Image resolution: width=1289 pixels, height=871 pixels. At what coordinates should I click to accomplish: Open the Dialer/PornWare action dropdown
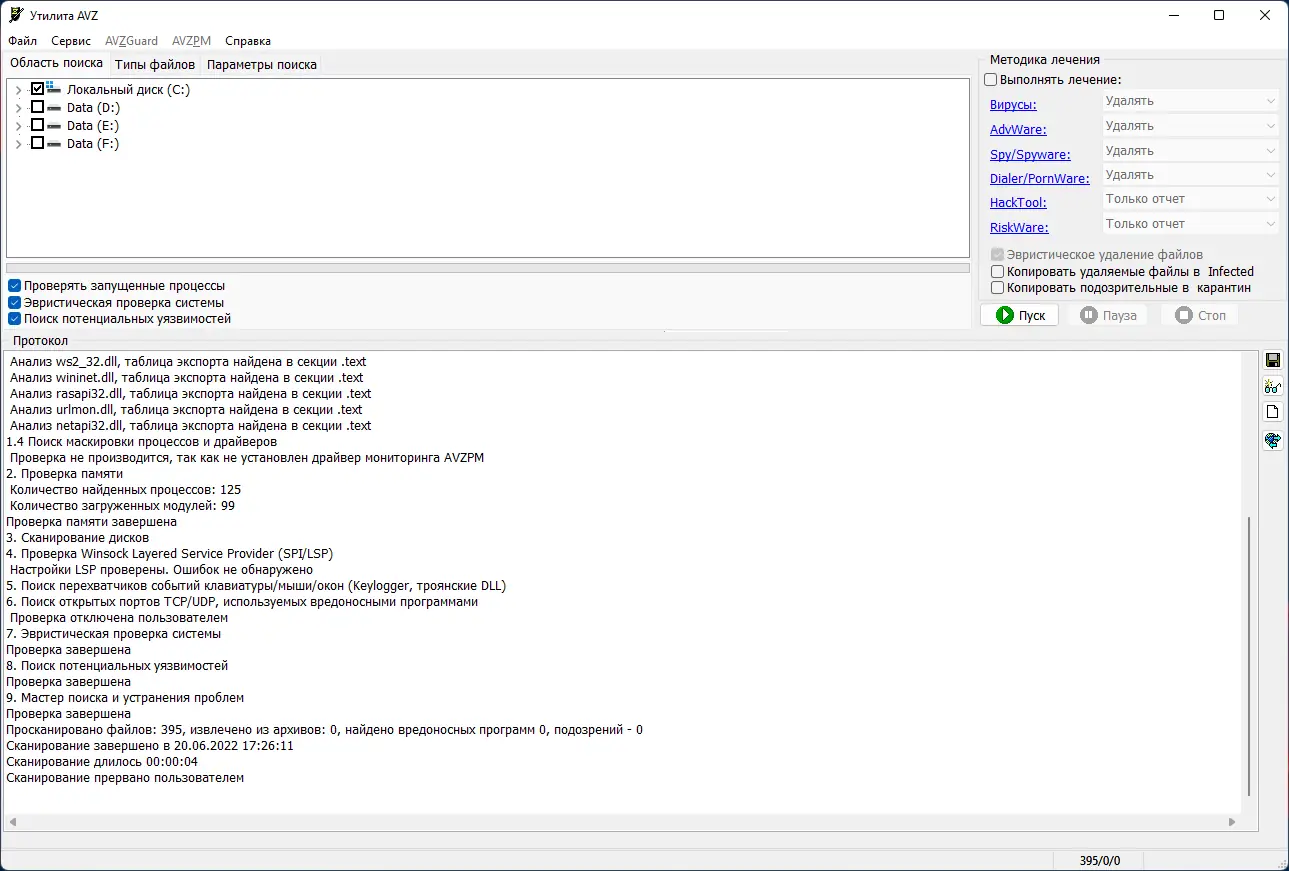point(1190,175)
